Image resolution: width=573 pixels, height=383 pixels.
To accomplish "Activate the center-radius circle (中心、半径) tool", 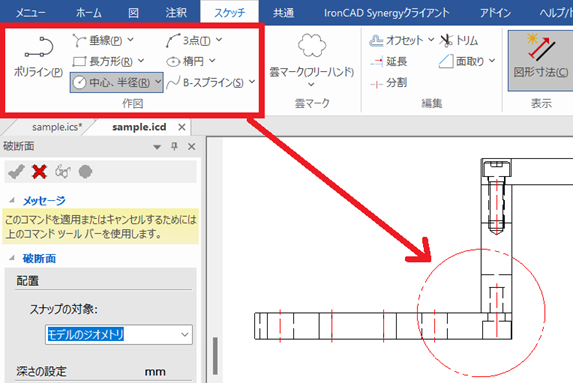I will [x=111, y=83].
